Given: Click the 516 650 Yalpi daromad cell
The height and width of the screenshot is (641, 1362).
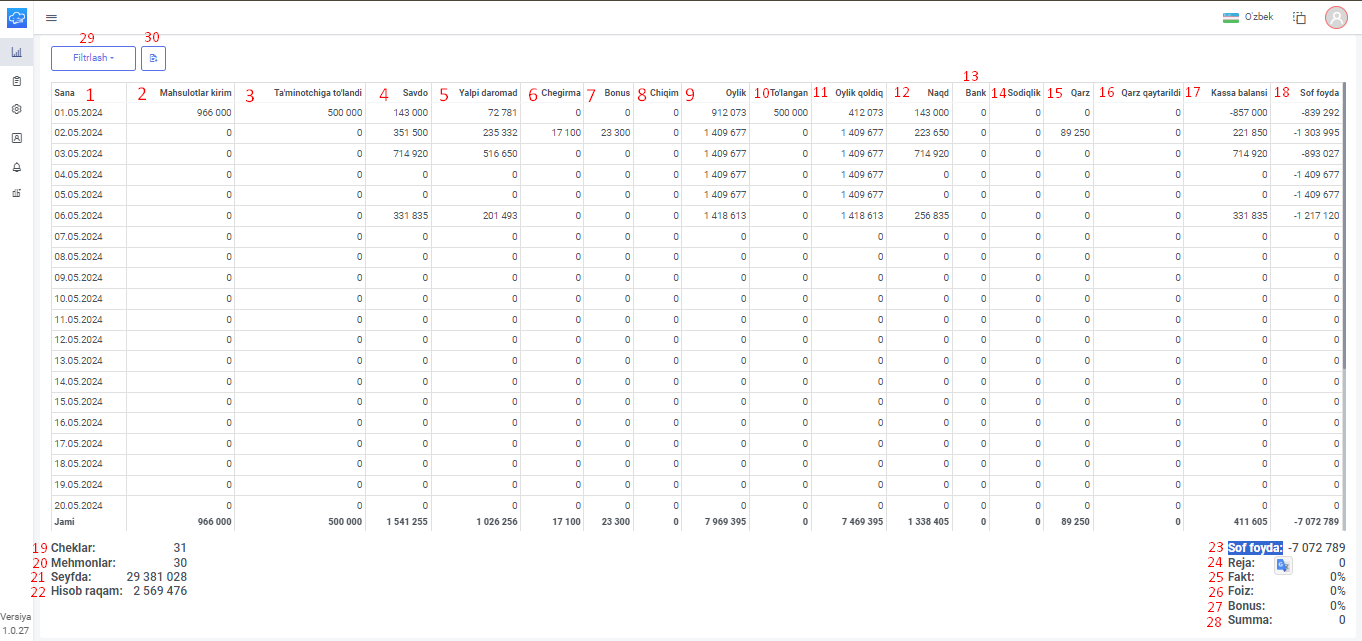Looking at the screenshot, I should pyautogui.click(x=500, y=154).
